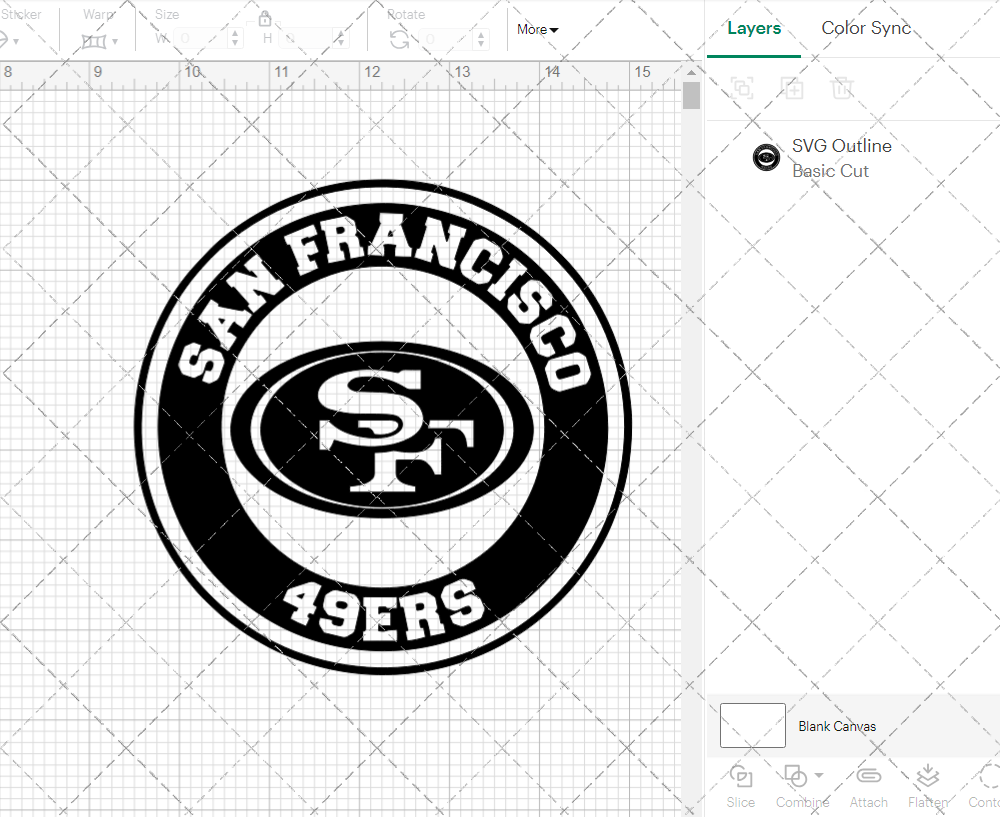Image resolution: width=1000 pixels, height=817 pixels.
Task: Click the delete layer icon in Layers panel
Action: click(x=843, y=88)
